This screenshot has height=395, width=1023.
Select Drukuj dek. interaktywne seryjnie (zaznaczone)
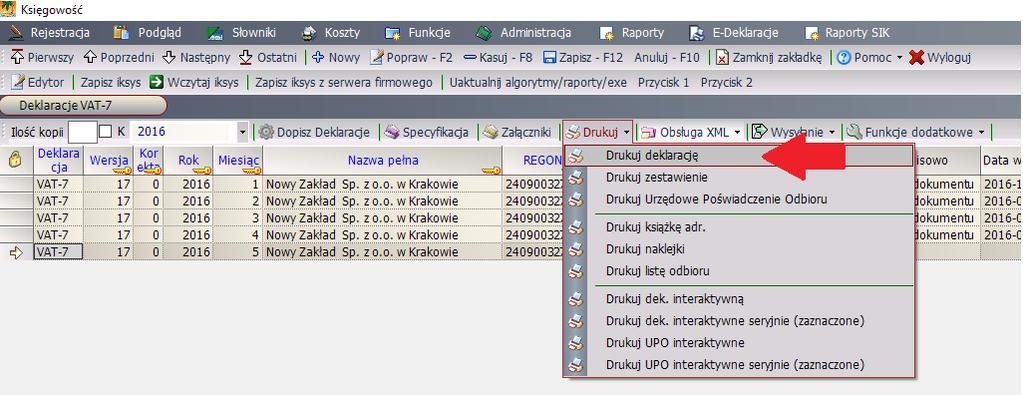pos(739,321)
